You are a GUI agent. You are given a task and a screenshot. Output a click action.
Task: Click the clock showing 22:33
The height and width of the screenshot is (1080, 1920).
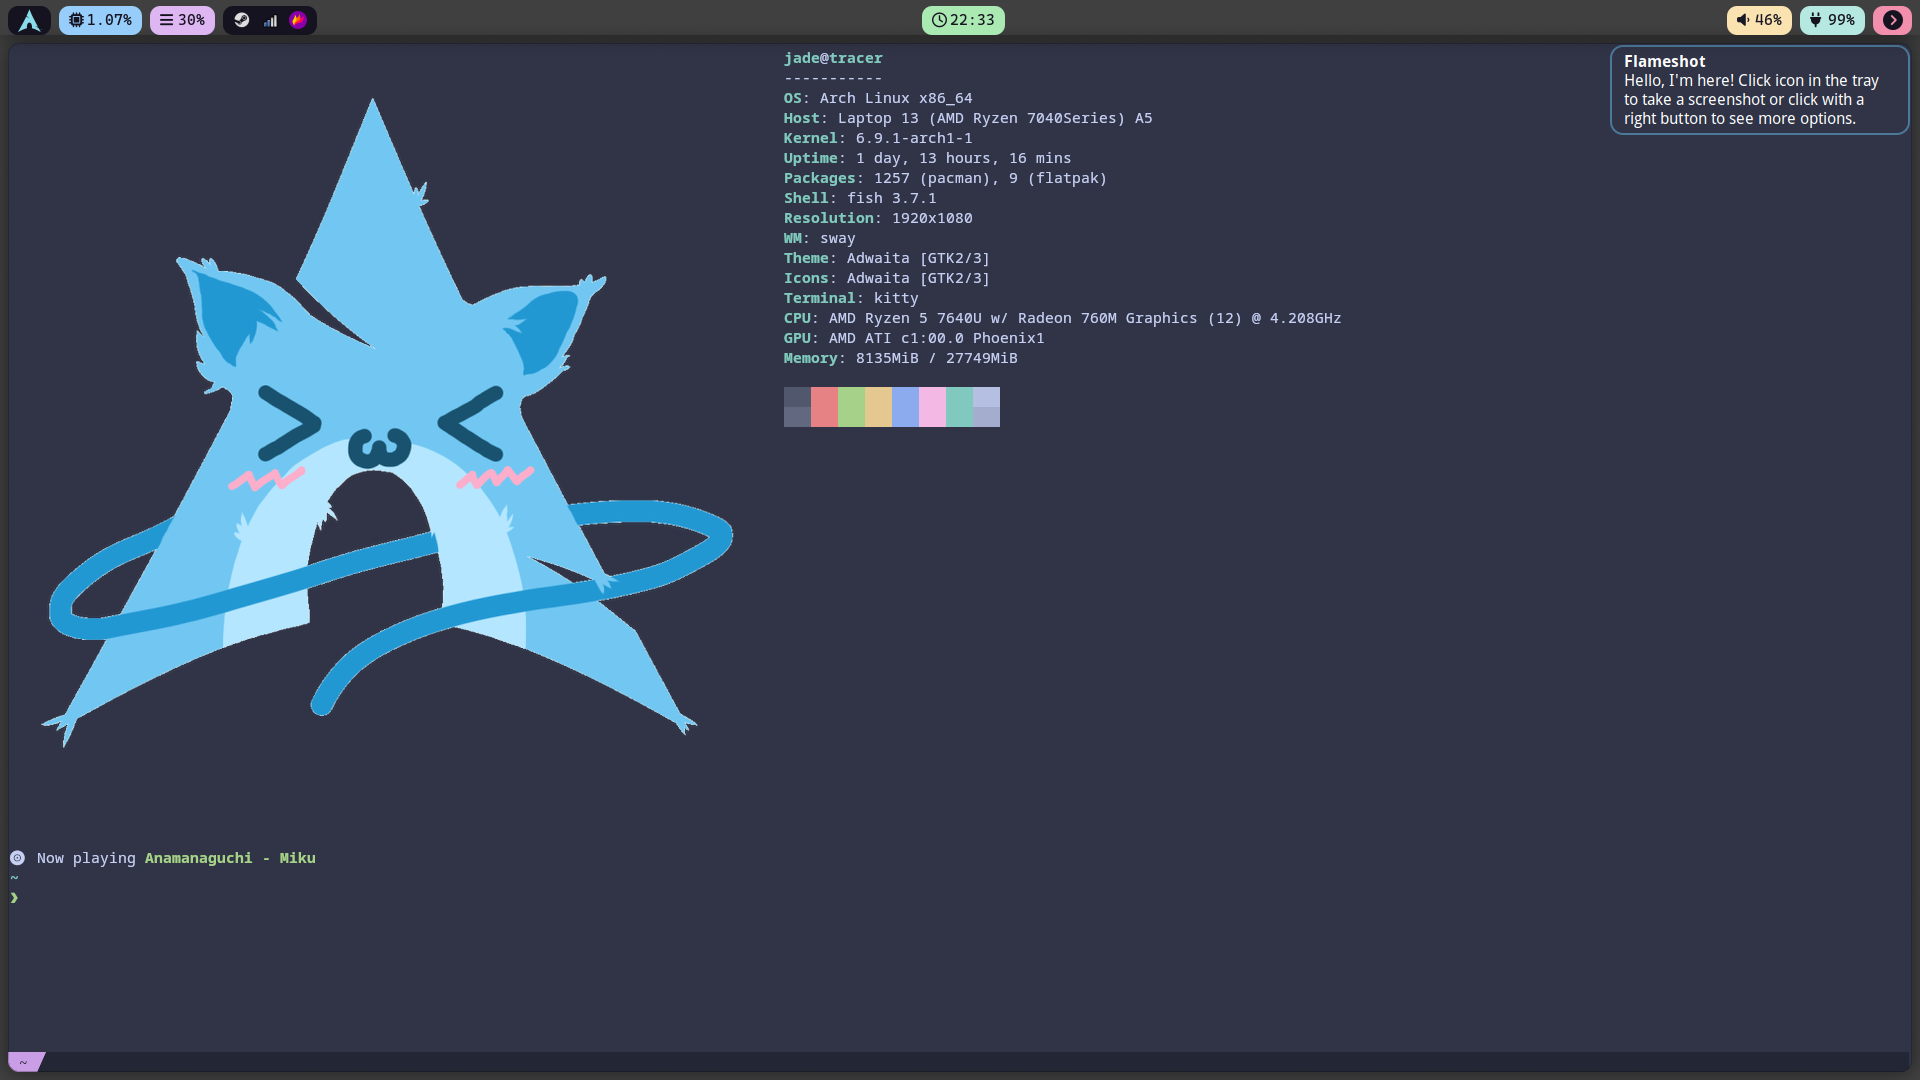(962, 20)
